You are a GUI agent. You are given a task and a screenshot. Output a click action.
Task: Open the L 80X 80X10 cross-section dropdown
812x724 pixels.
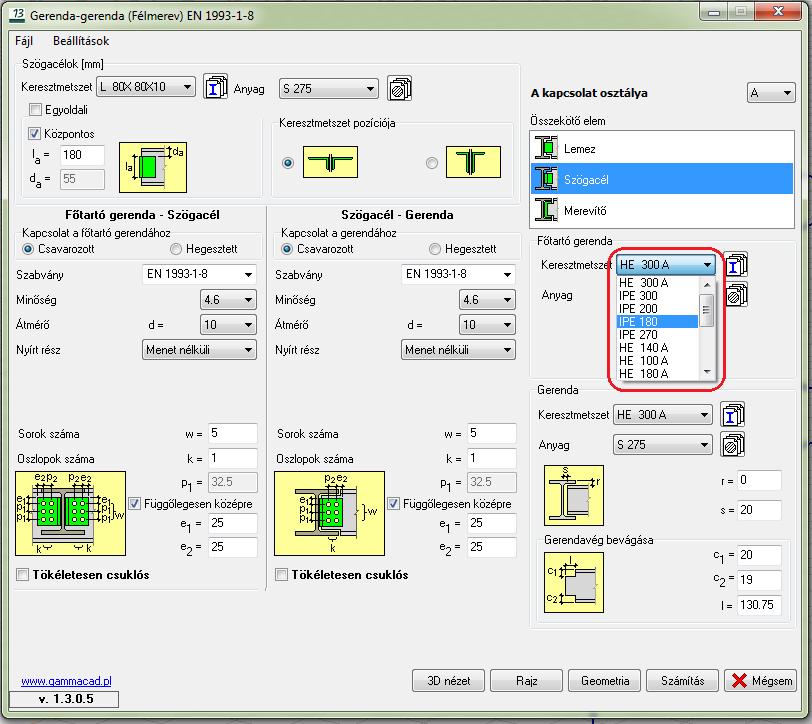pos(146,87)
